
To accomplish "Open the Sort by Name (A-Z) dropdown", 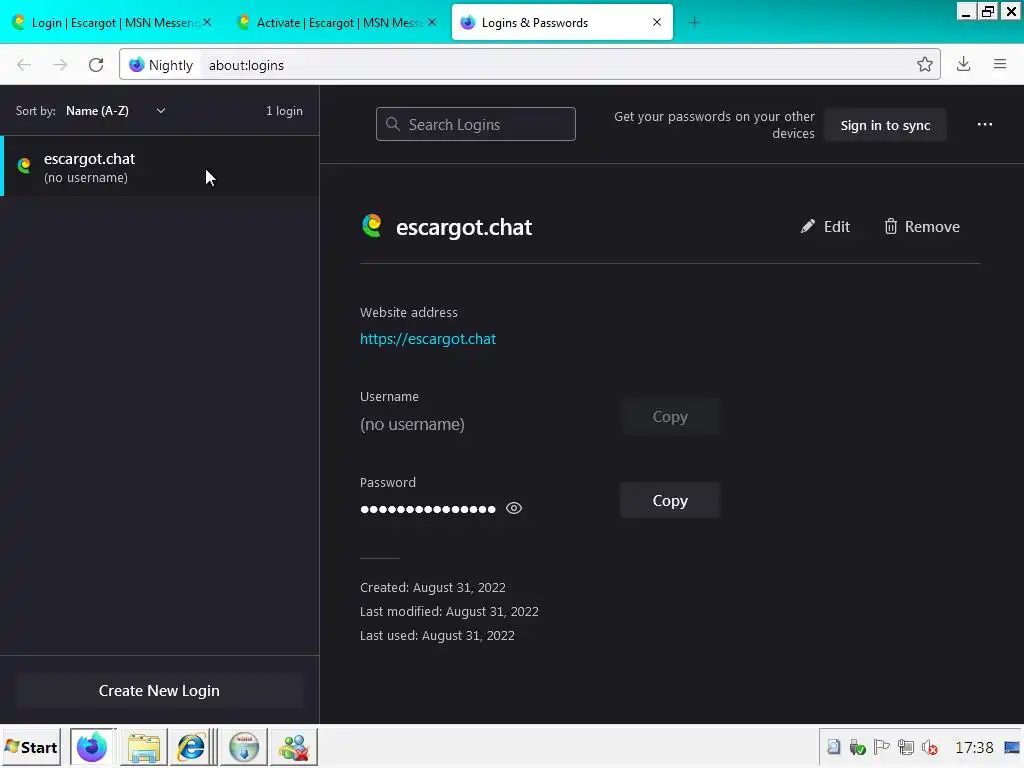I will (x=116, y=111).
